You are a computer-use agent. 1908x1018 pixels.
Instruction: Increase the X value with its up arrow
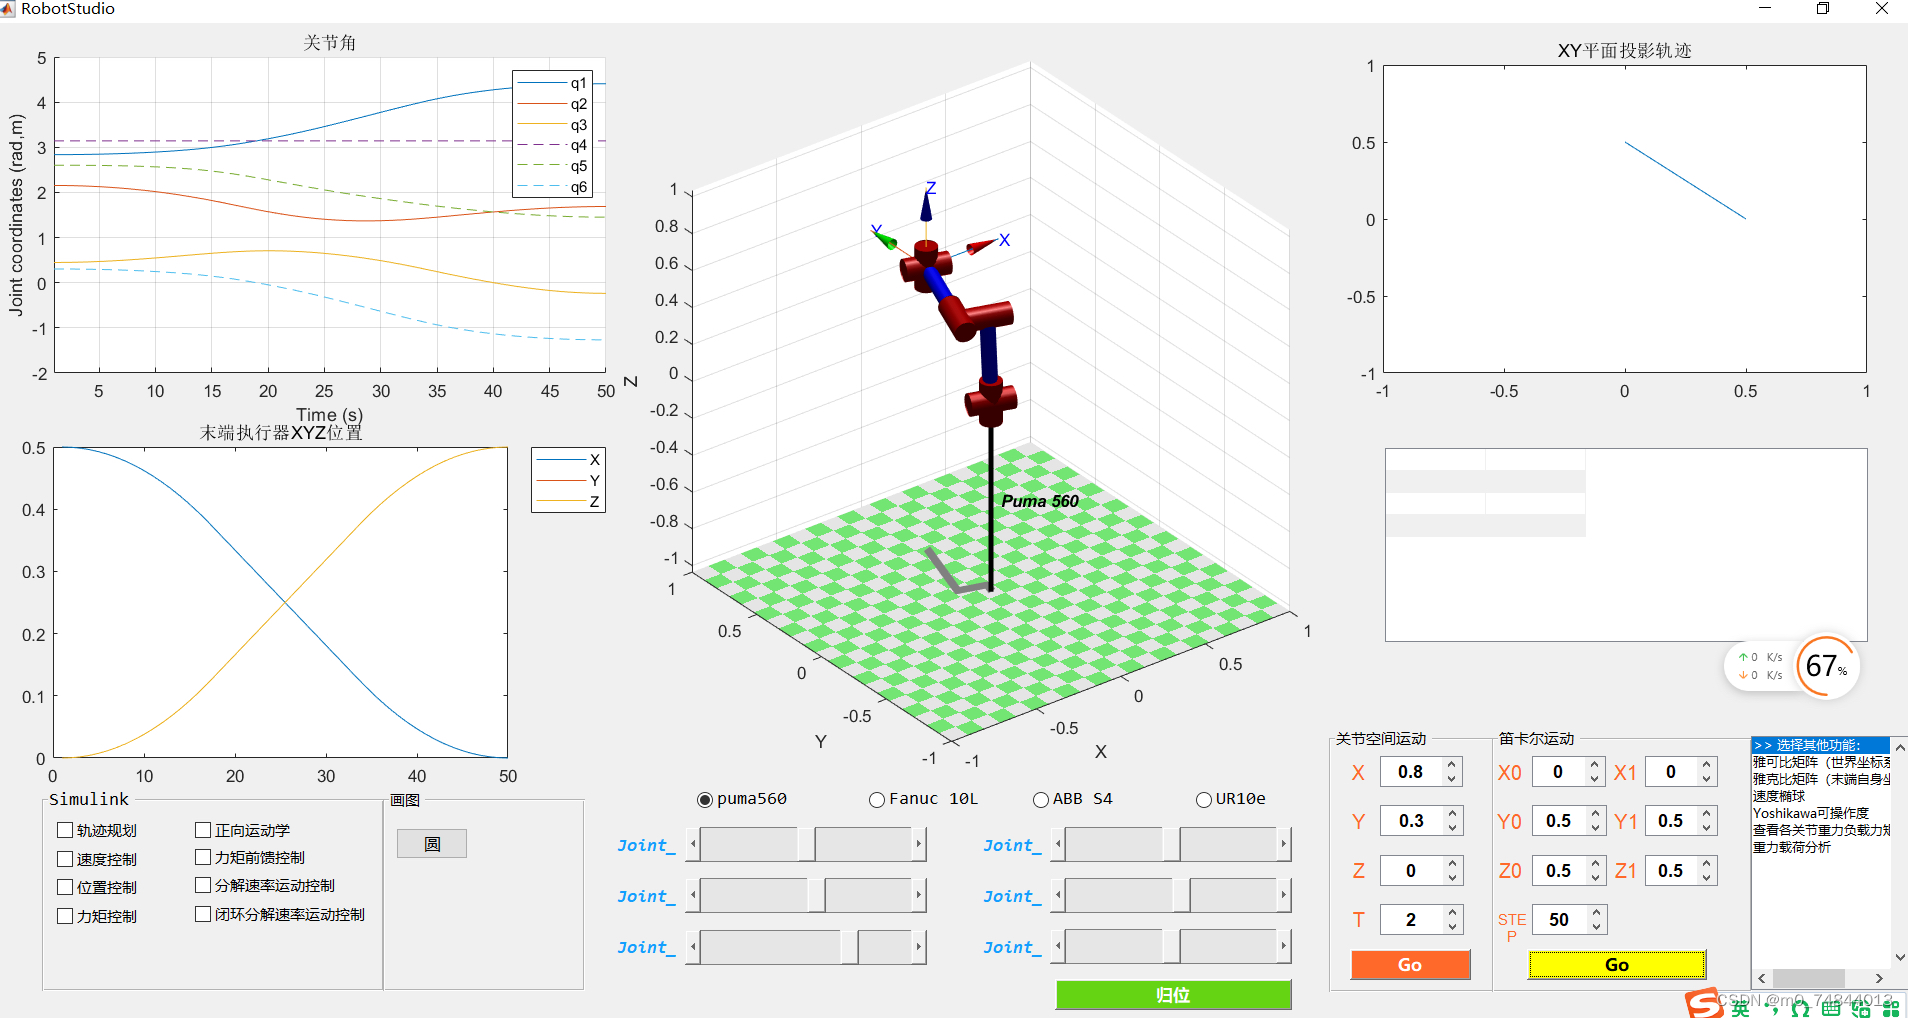tap(1452, 765)
